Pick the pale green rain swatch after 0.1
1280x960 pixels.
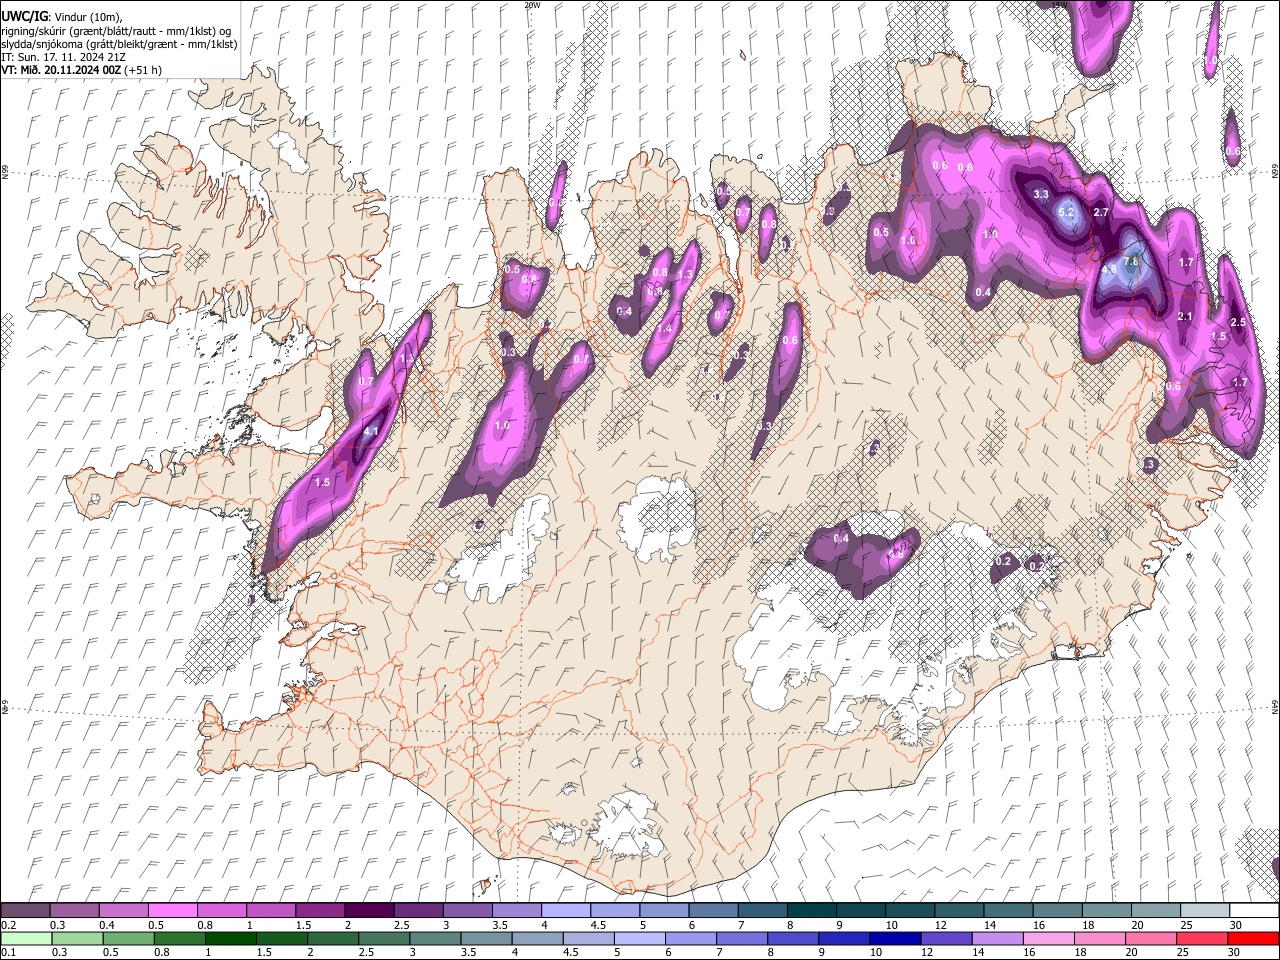[25, 938]
